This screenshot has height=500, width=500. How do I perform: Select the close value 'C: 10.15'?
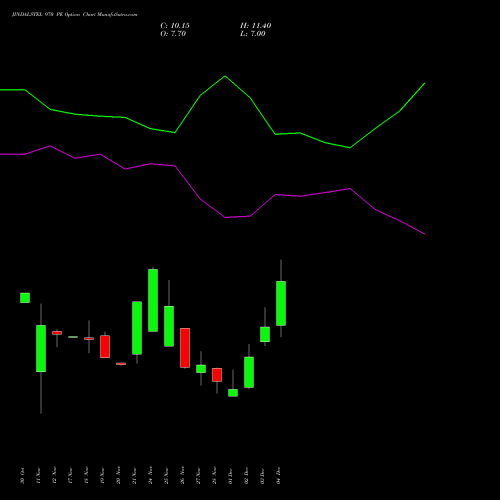(175, 26)
